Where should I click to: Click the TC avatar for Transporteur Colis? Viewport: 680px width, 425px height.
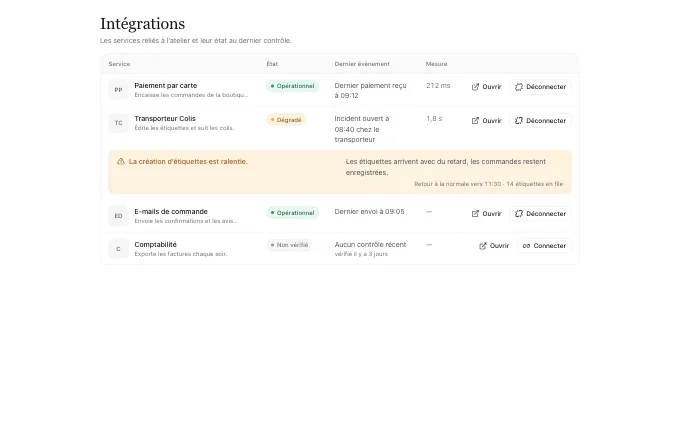(118, 123)
